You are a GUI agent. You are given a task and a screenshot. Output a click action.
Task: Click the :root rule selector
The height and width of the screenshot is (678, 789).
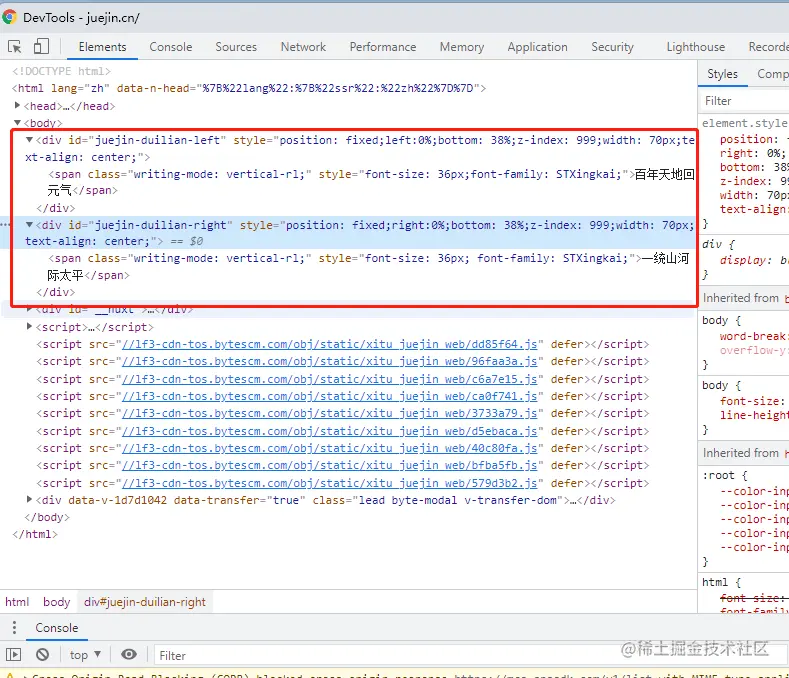tap(718, 475)
